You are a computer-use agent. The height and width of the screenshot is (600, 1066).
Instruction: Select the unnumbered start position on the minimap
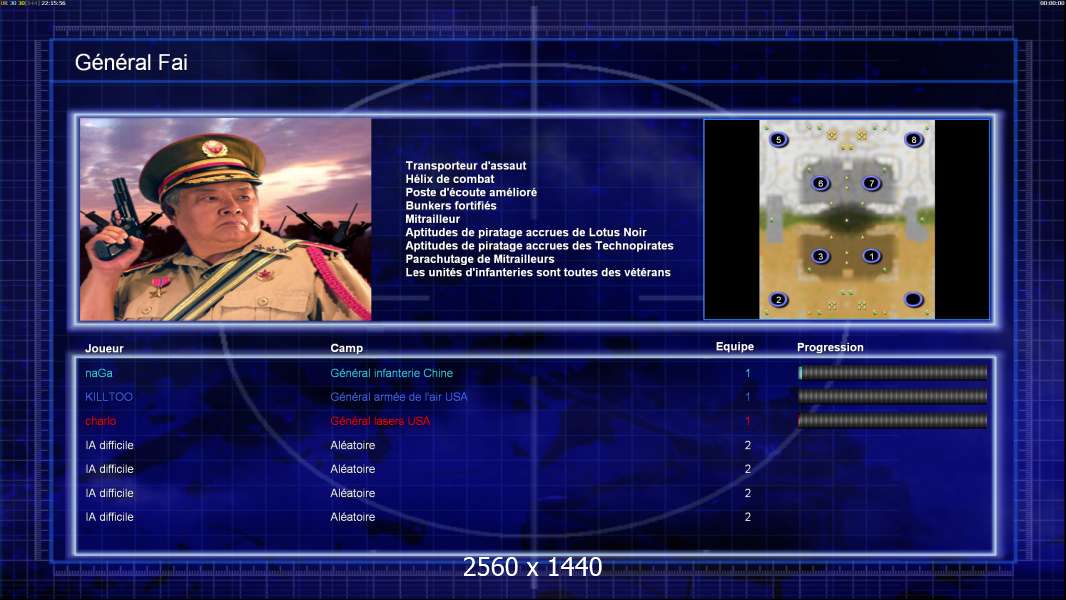click(x=914, y=300)
